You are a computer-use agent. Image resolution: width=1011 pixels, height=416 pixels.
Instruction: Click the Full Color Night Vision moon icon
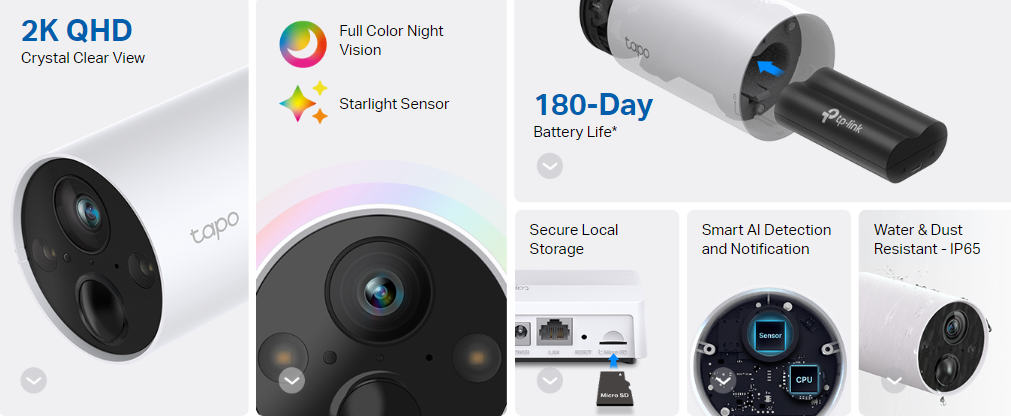tap(303, 45)
